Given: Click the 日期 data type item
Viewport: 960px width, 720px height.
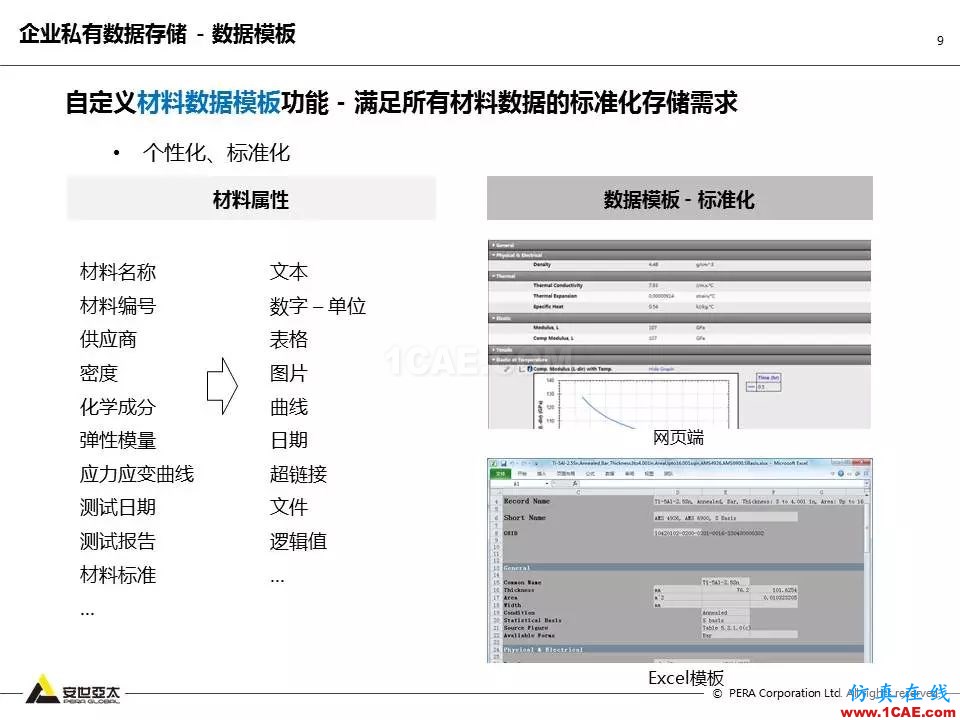Looking at the screenshot, I should [289, 440].
